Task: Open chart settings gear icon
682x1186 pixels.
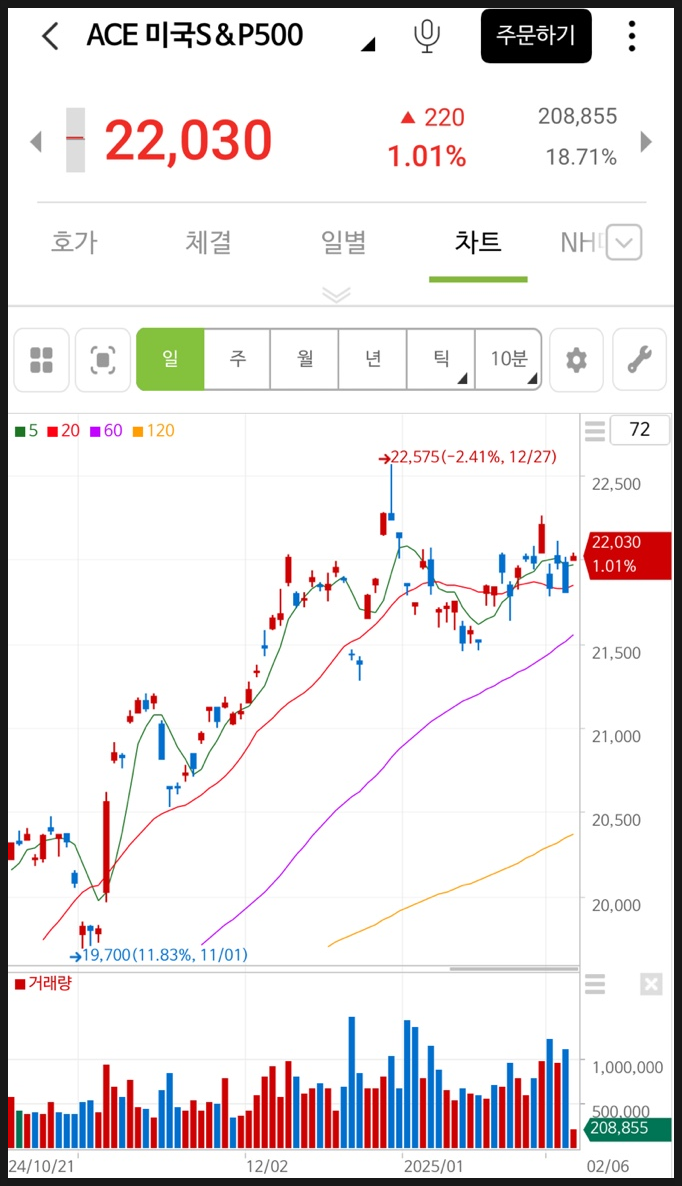Action: pos(576,360)
